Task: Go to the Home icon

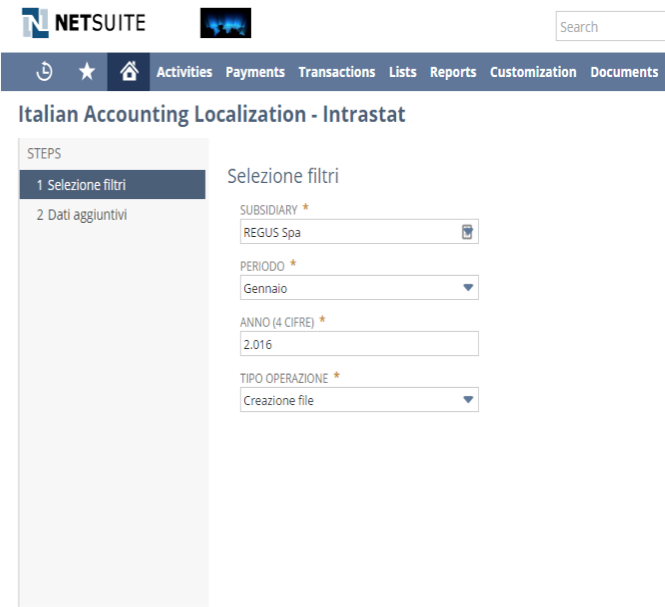Action: click(x=129, y=71)
